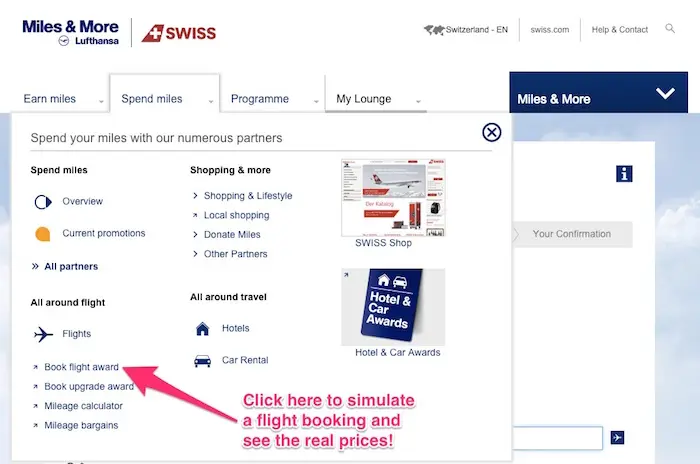700x464 pixels.
Task: Click the search magnifier icon
Action: [x=670, y=29]
